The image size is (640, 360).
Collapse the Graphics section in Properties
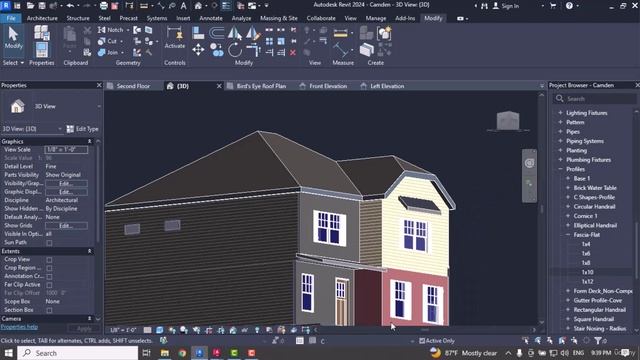tap(89, 141)
